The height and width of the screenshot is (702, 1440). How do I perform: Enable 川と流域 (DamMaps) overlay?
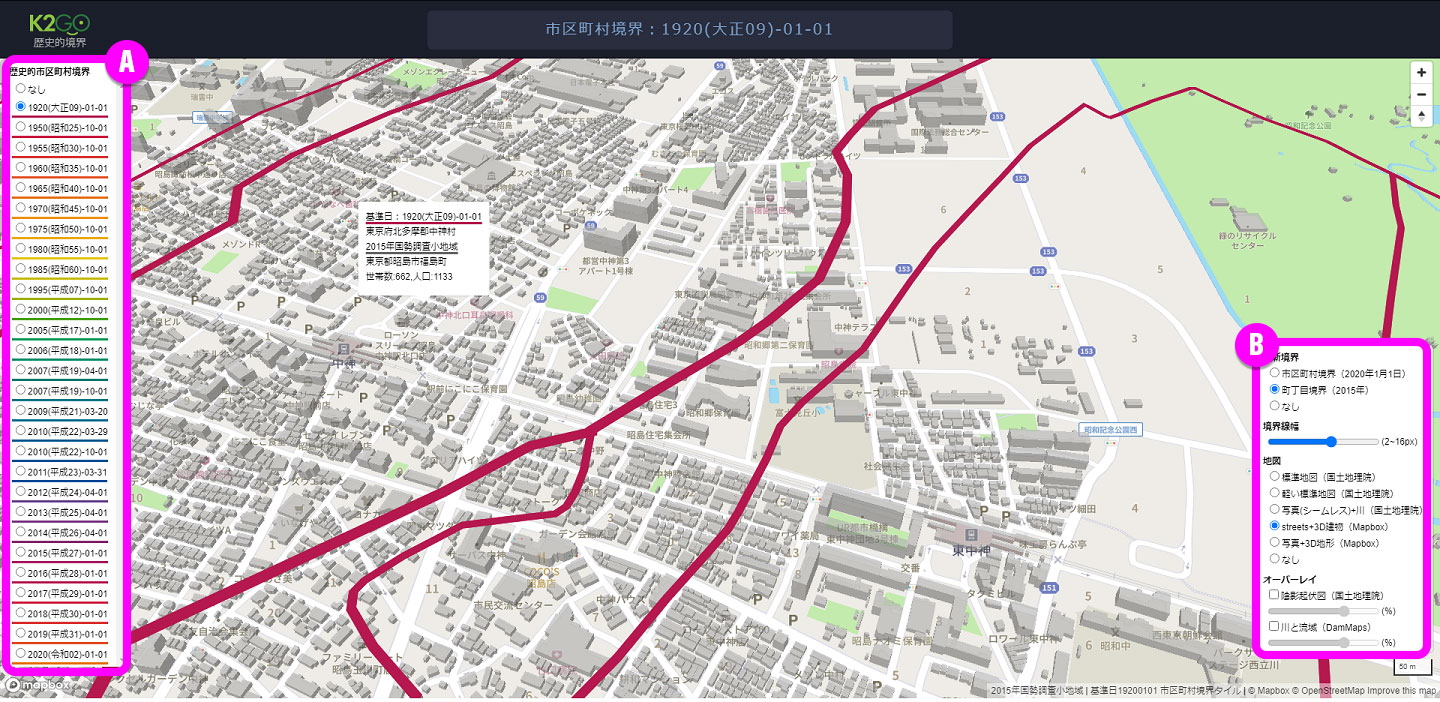pos(1274,627)
